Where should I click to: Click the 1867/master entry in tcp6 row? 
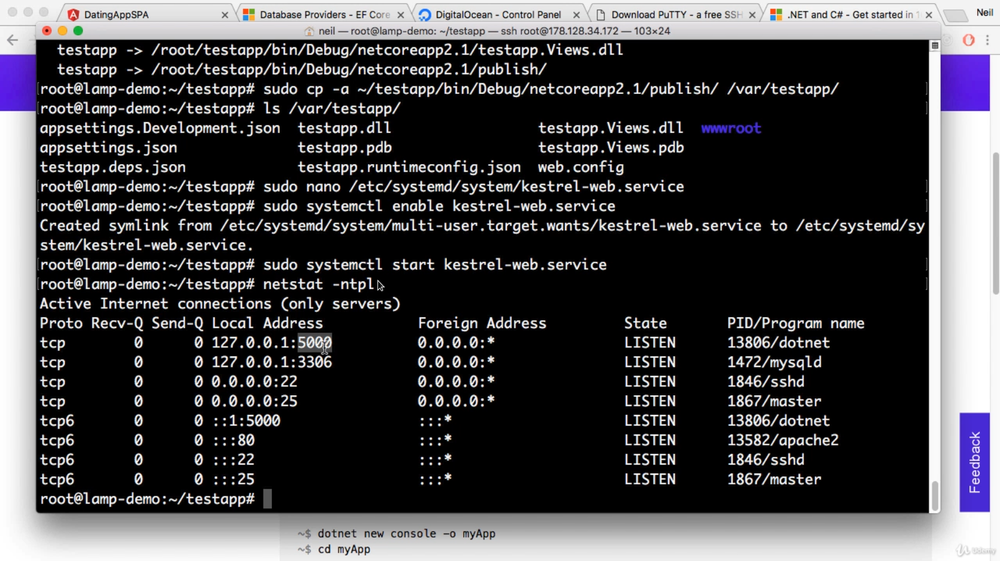pos(774,479)
